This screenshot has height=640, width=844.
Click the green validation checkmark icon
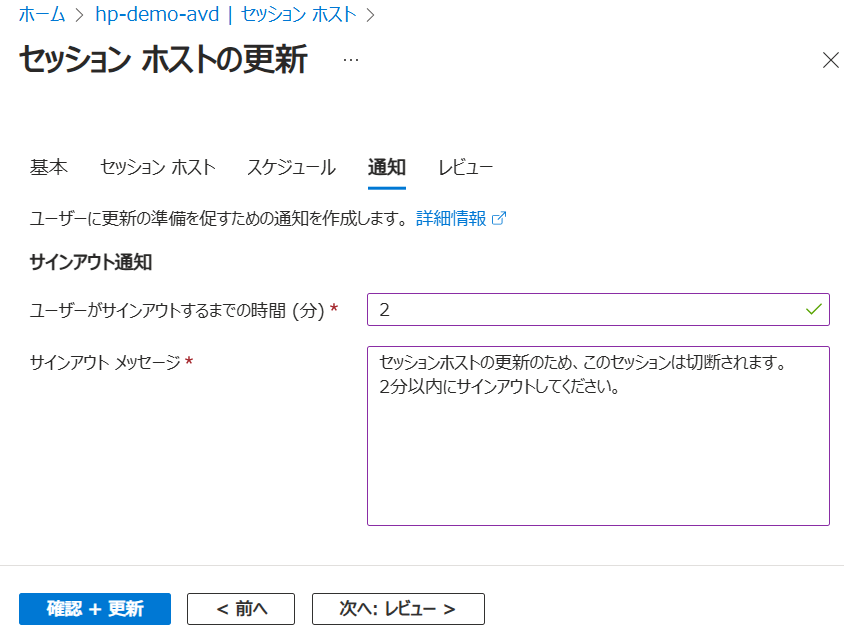point(814,310)
